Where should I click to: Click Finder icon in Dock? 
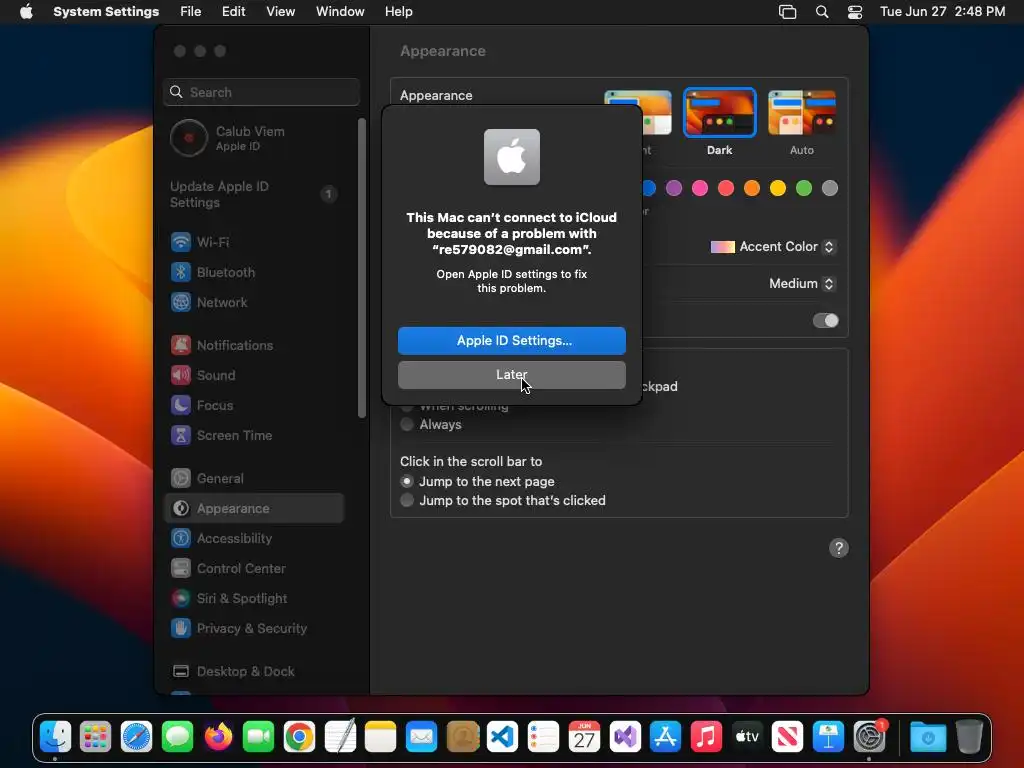click(55, 737)
